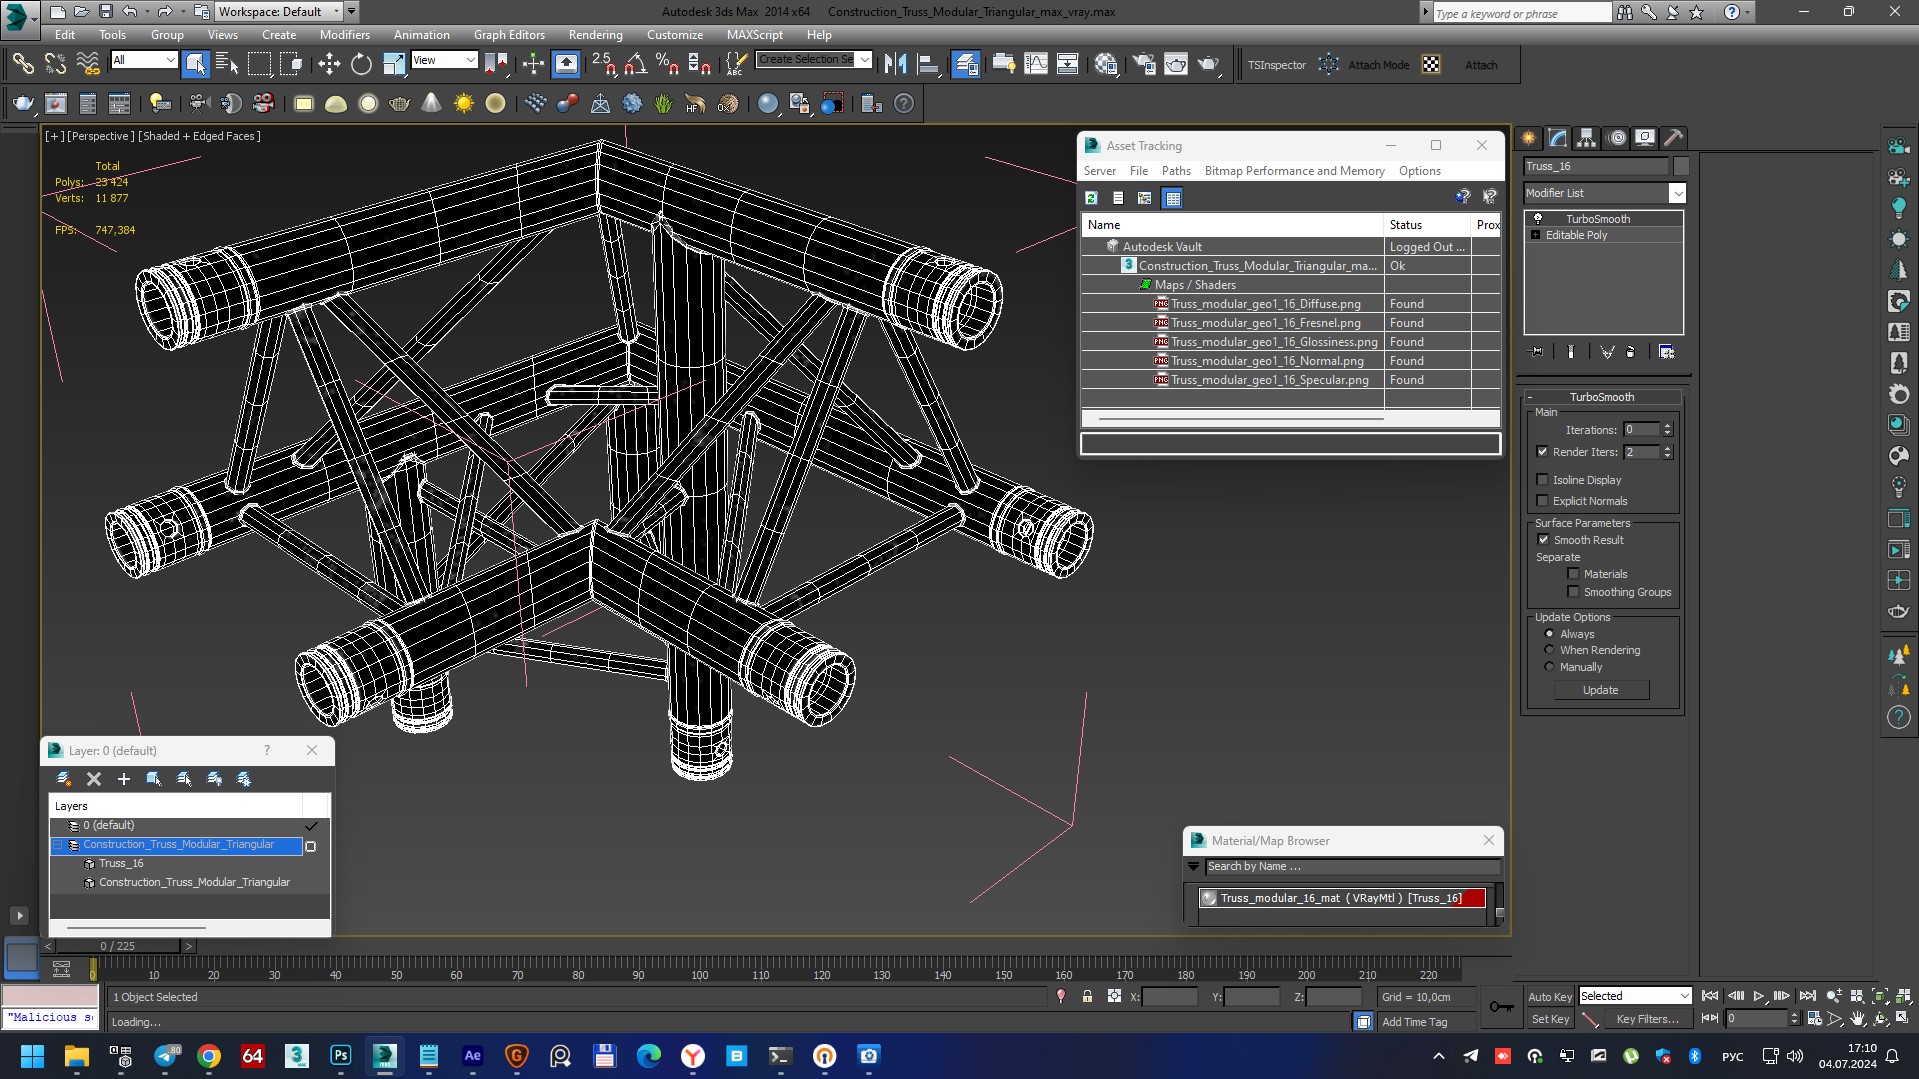Click Create New Layer plus icon
The height and width of the screenshot is (1079, 1919).
(x=124, y=779)
